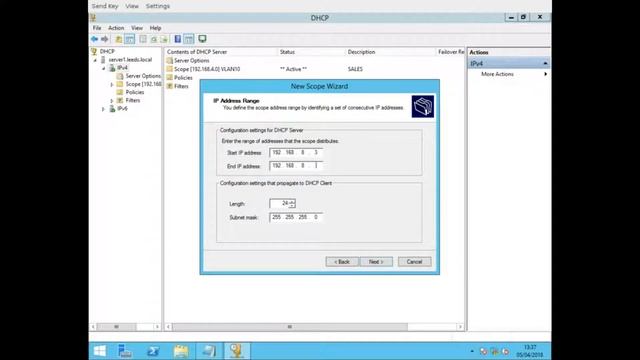
Task: Click the Up One Level folder icon
Action: pos(118,39)
